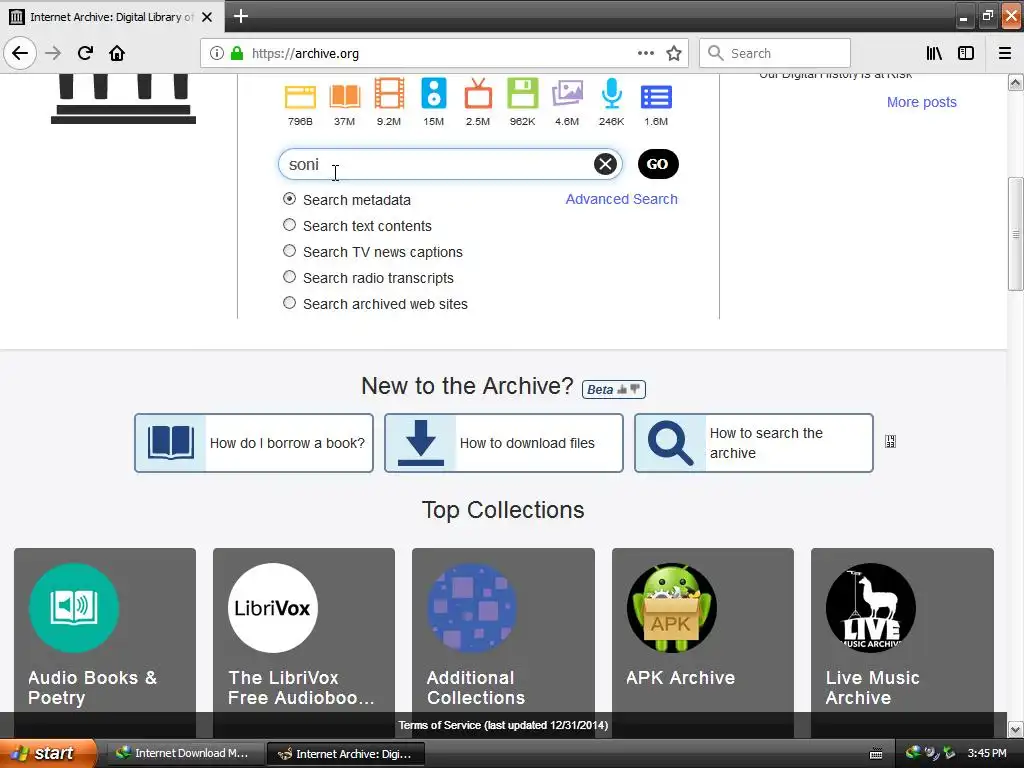
Task: Select Search text contents radio button
Action: (x=289, y=225)
